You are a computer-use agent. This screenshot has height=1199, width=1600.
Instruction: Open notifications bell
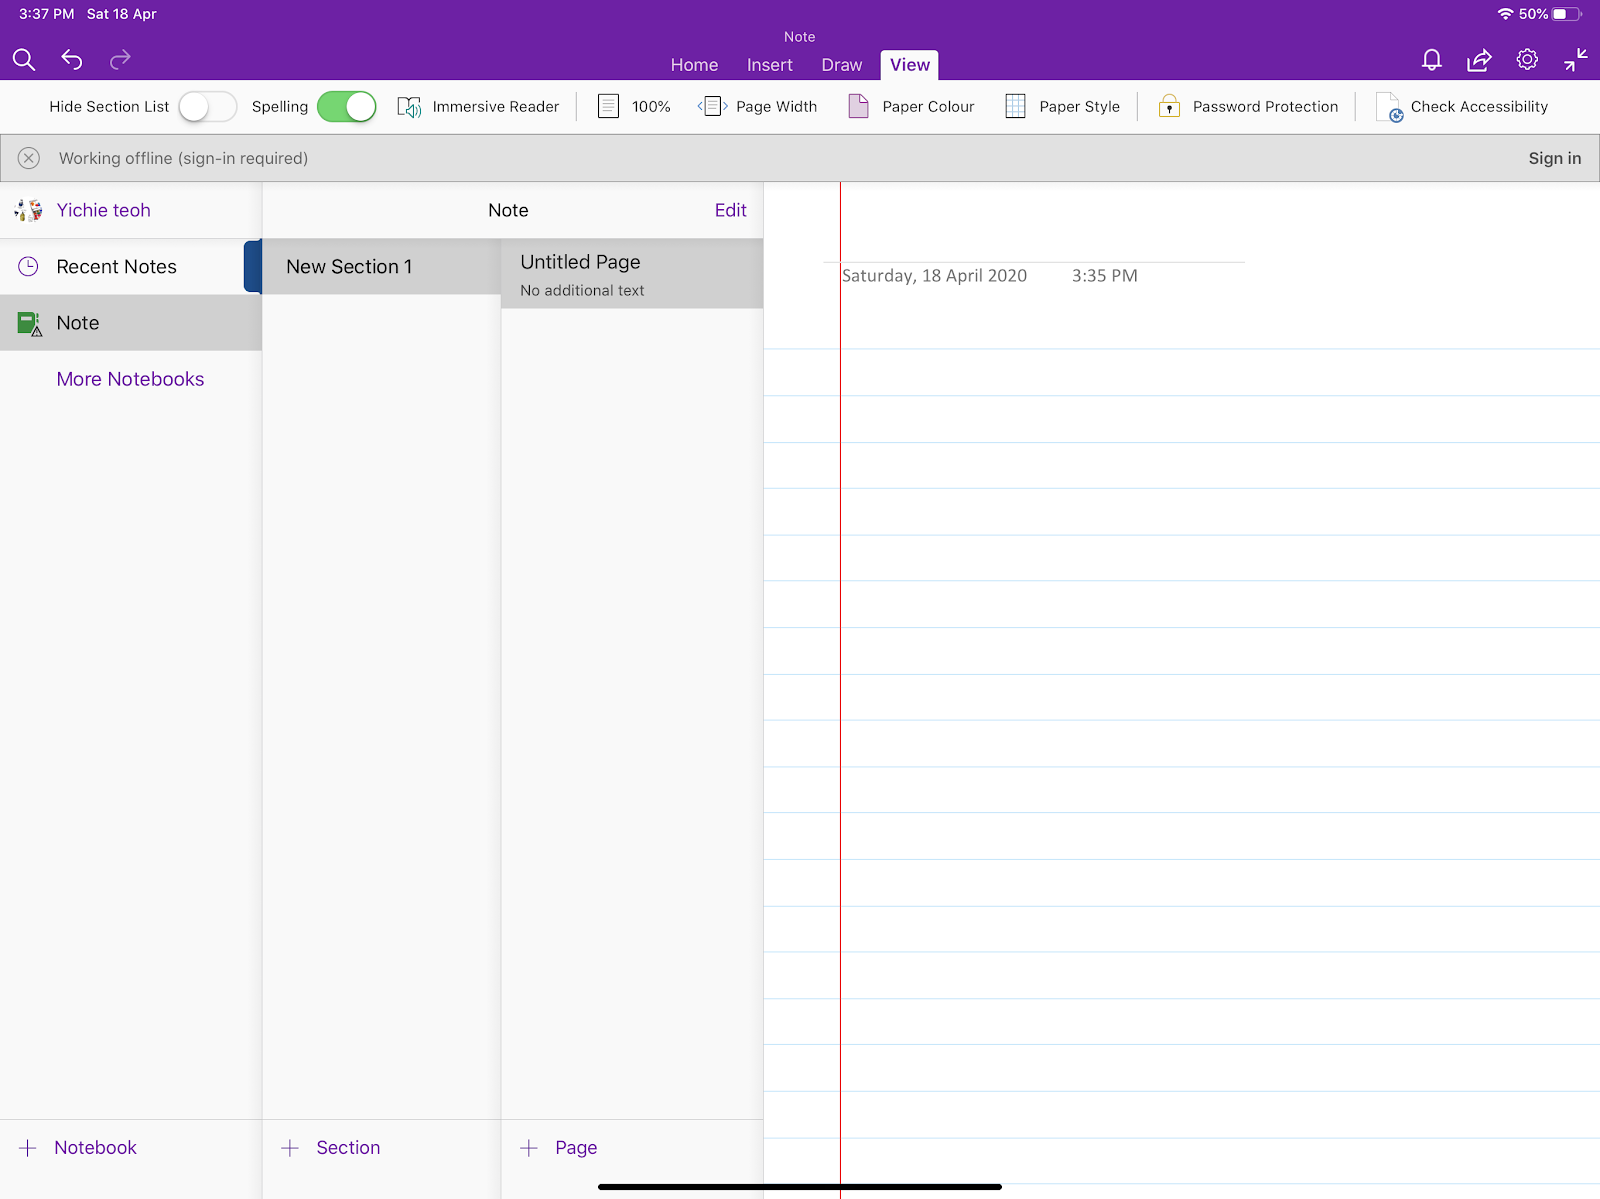1432,60
